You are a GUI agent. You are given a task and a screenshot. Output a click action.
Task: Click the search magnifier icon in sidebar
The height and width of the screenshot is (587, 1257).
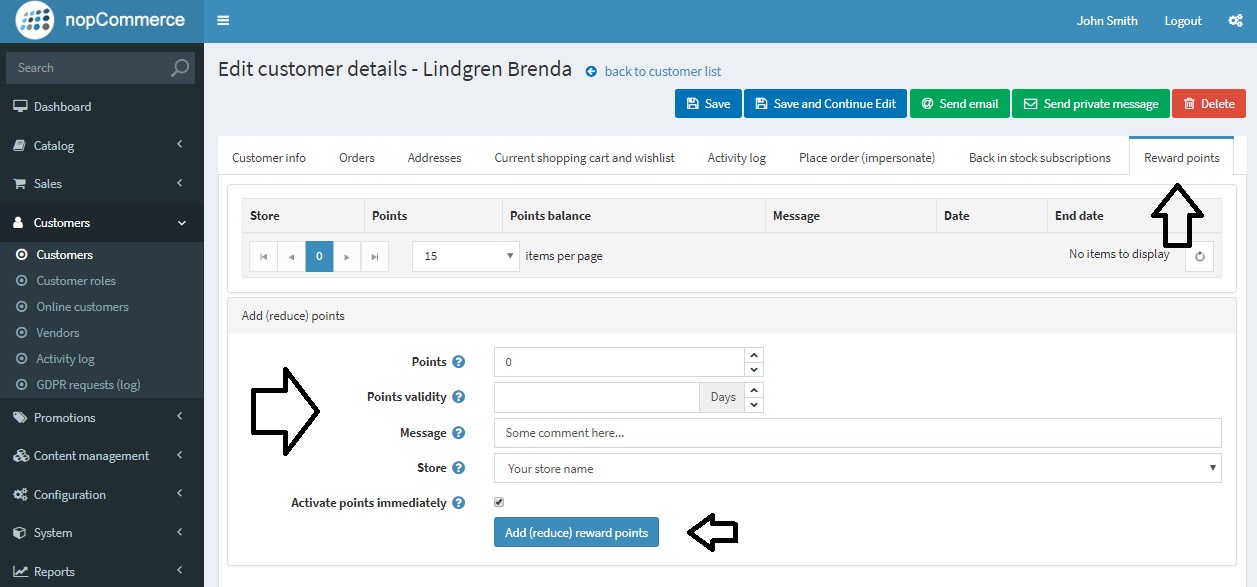180,68
